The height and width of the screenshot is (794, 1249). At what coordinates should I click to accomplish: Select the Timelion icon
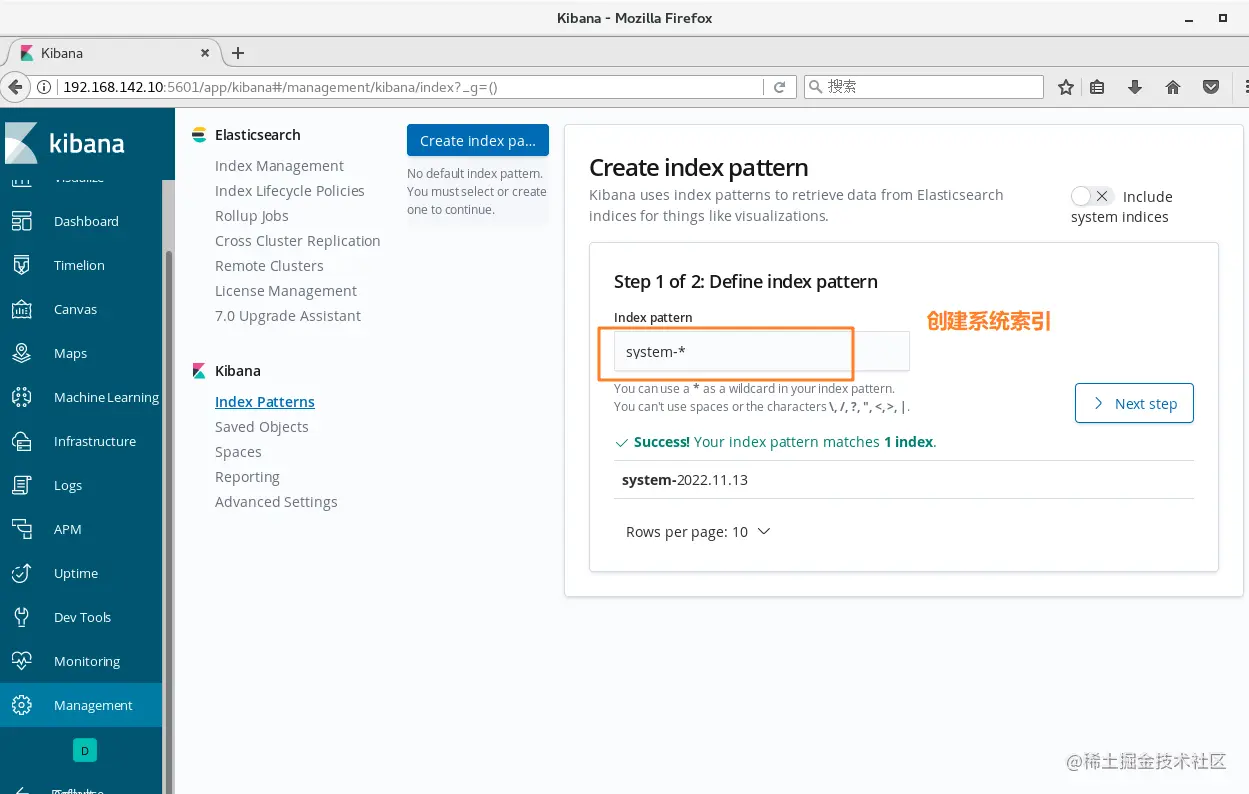[21, 265]
